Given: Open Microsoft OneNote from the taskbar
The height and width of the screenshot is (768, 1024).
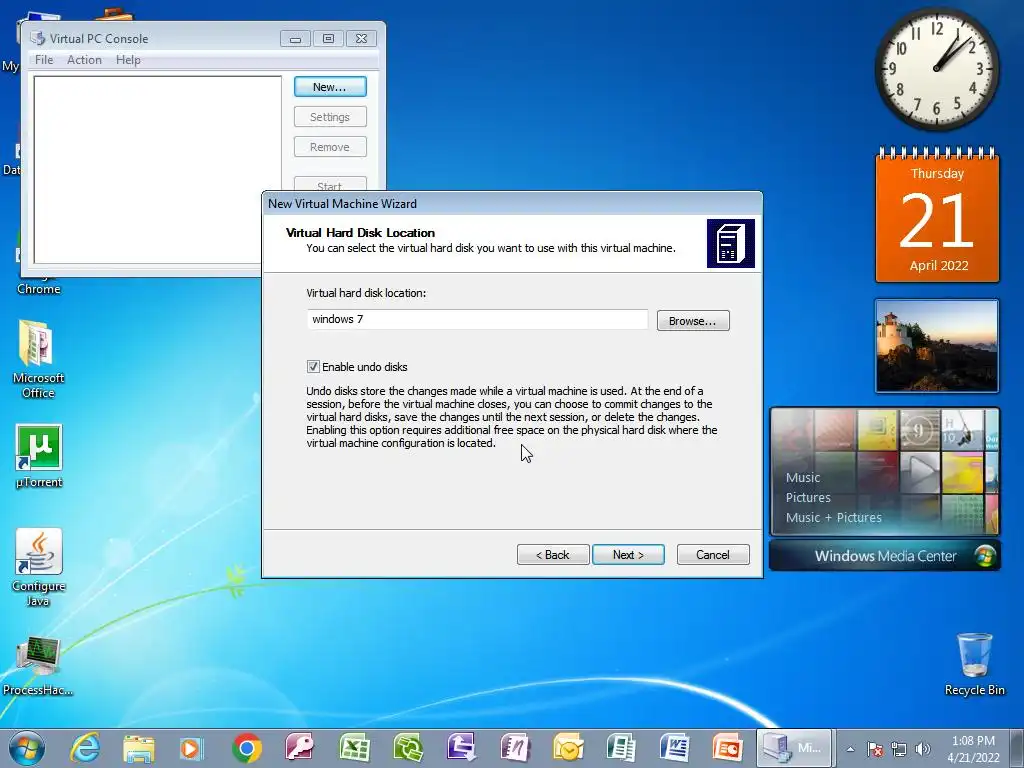Looking at the screenshot, I should click(515, 748).
